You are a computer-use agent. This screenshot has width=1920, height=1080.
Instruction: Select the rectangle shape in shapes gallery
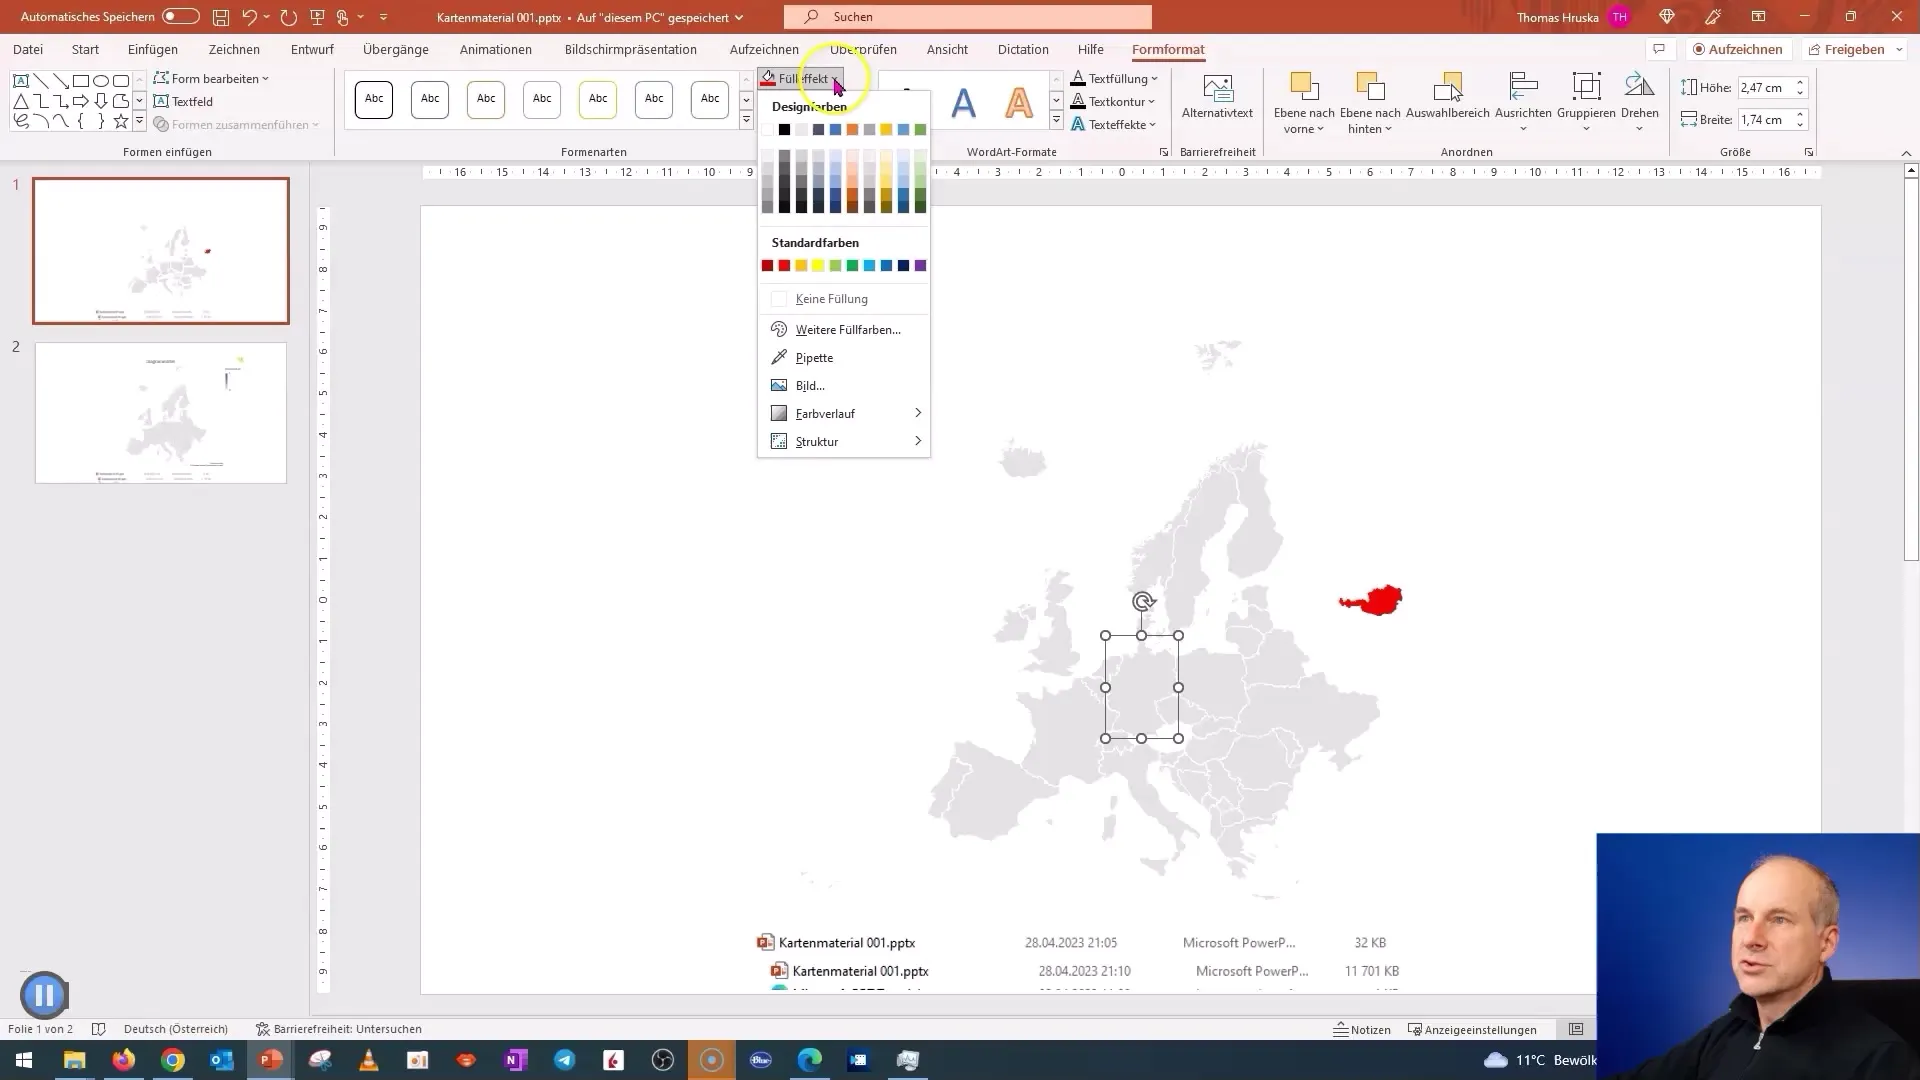(x=81, y=81)
